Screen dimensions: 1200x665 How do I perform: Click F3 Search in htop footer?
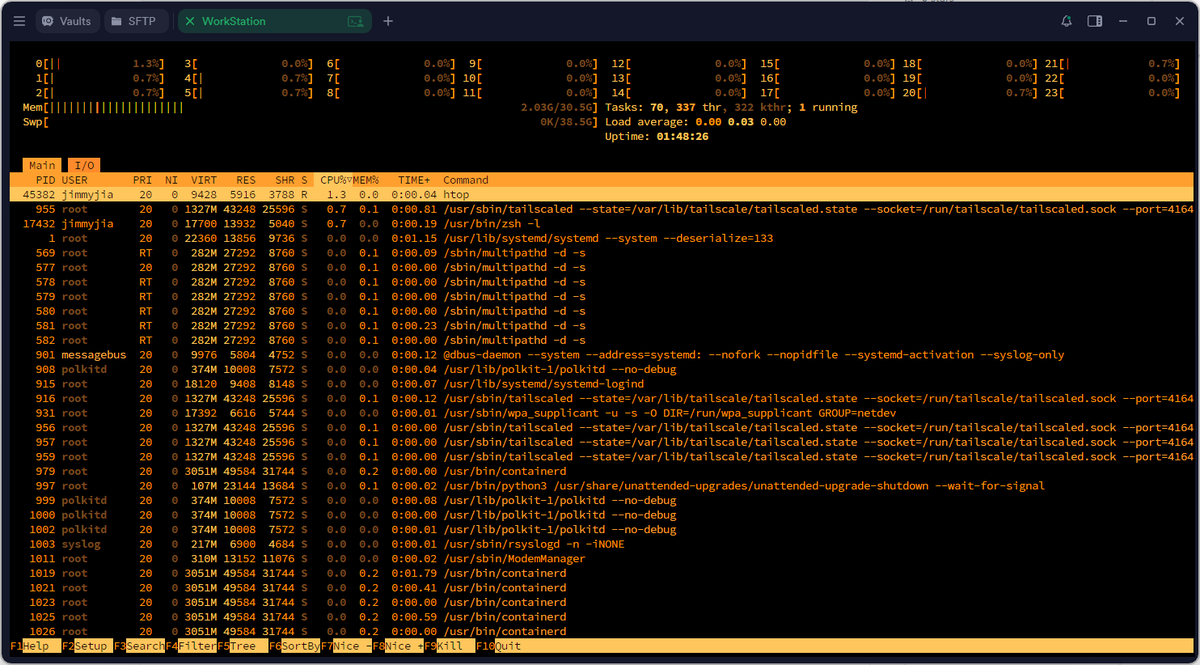139,646
